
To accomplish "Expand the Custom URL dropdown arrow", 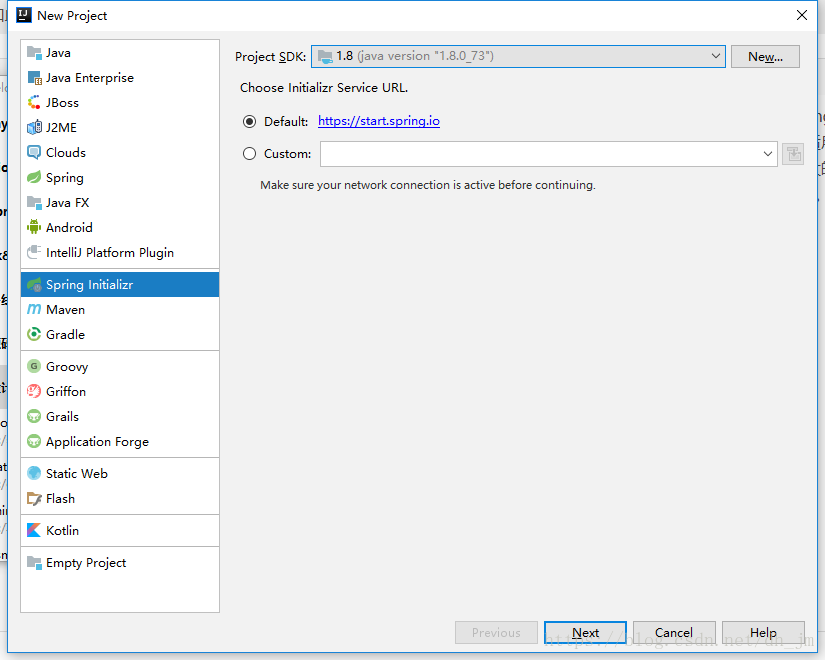I will (x=768, y=154).
